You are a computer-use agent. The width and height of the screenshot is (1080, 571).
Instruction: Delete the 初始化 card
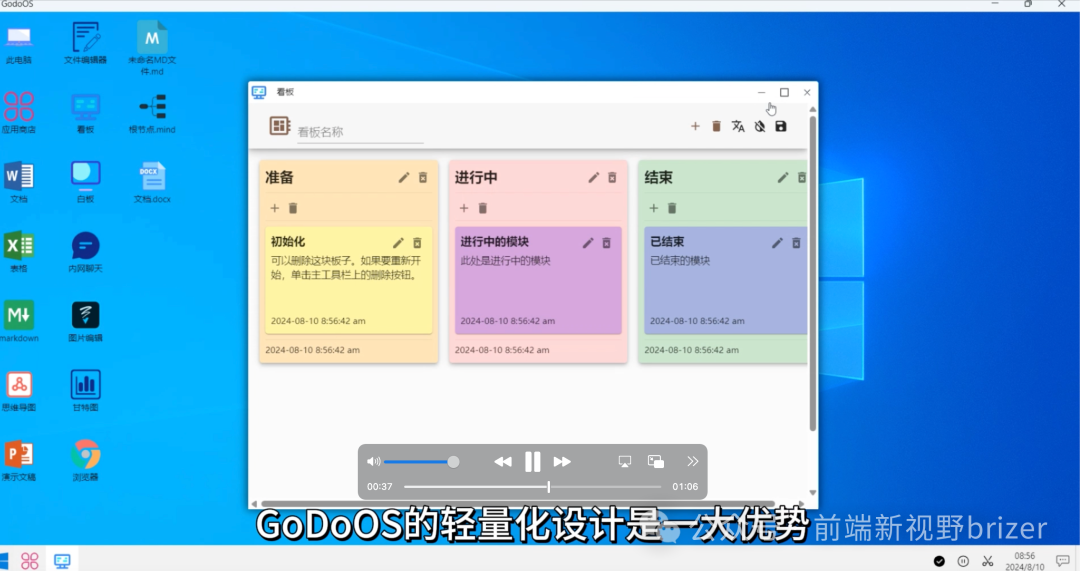(417, 243)
